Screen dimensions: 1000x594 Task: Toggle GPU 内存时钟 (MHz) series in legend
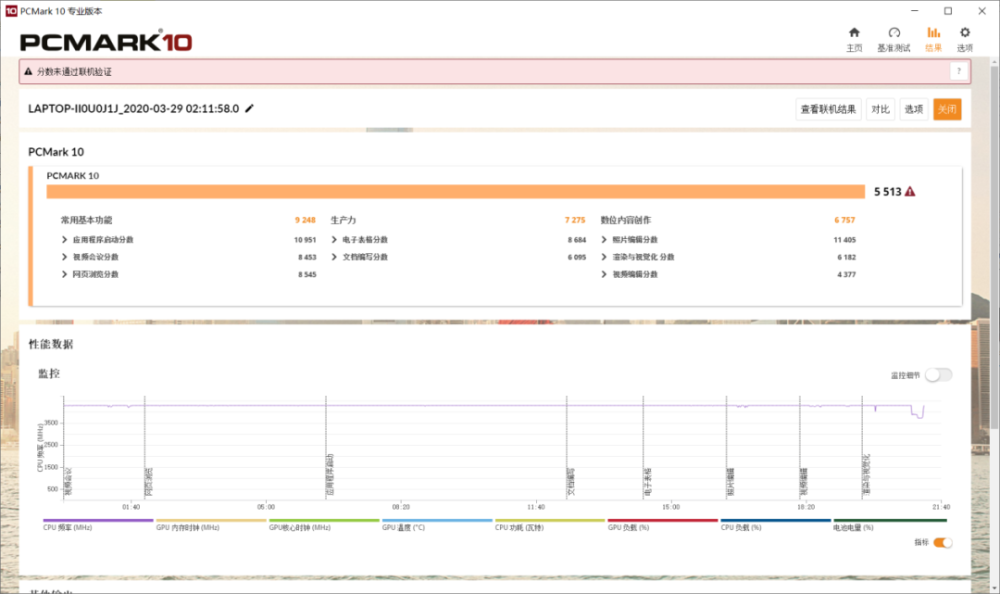point(211,524)
